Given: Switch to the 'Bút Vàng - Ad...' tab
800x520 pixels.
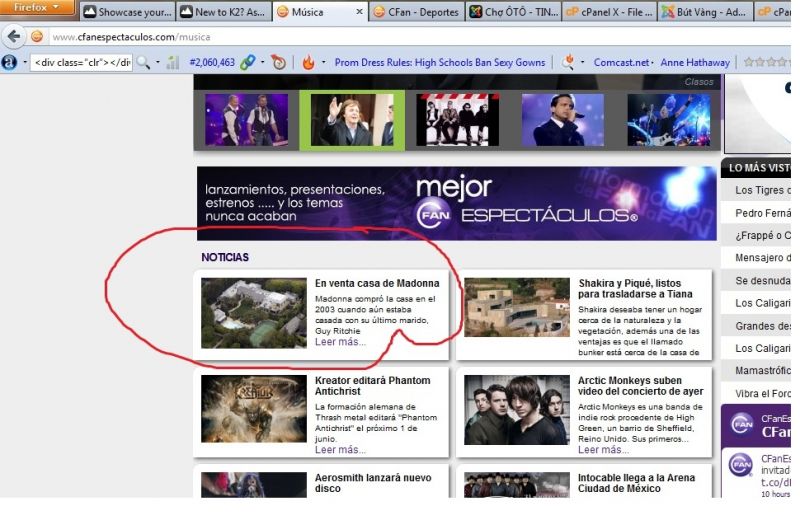Looking at the screenshot, I should pyautogui.click(x=706, y=12).
